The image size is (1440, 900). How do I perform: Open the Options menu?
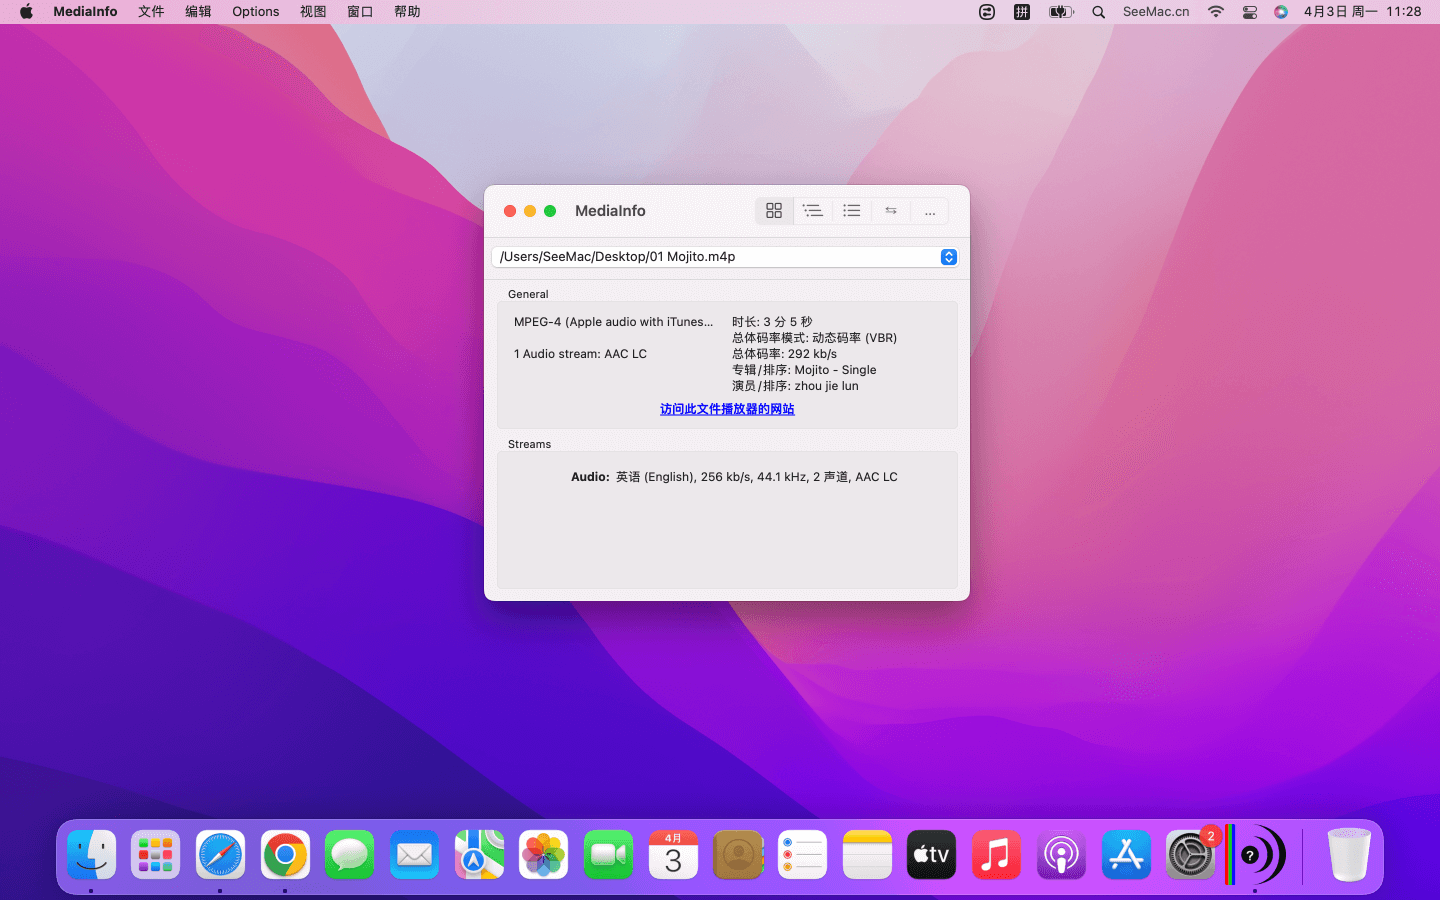click(255, 12)
